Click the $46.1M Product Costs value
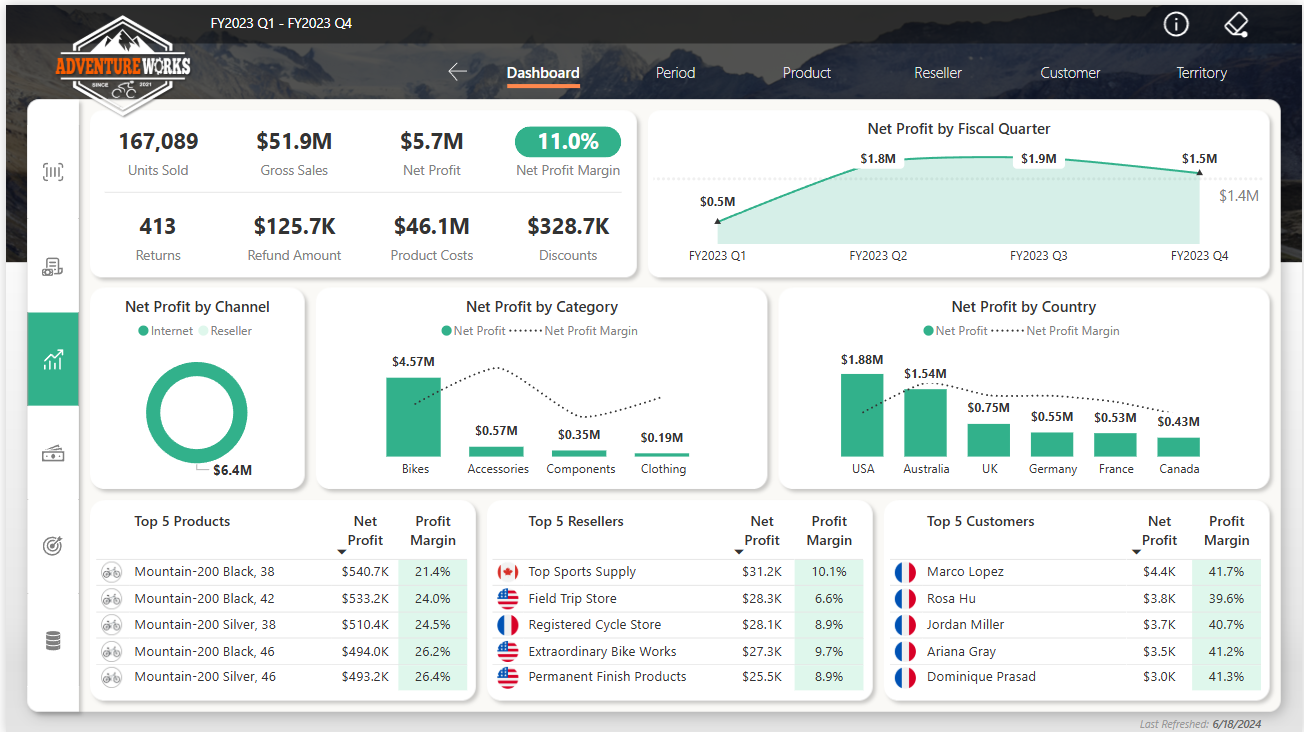 coord(432,227)
